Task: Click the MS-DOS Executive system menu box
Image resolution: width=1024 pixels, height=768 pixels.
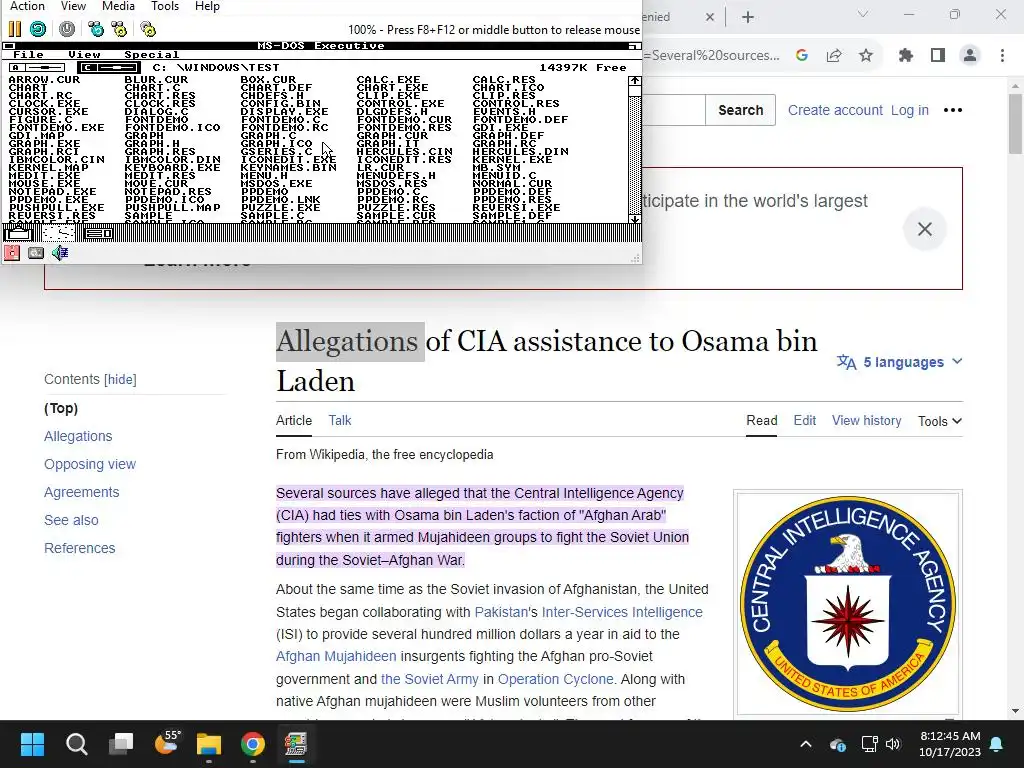Action: 8,46
